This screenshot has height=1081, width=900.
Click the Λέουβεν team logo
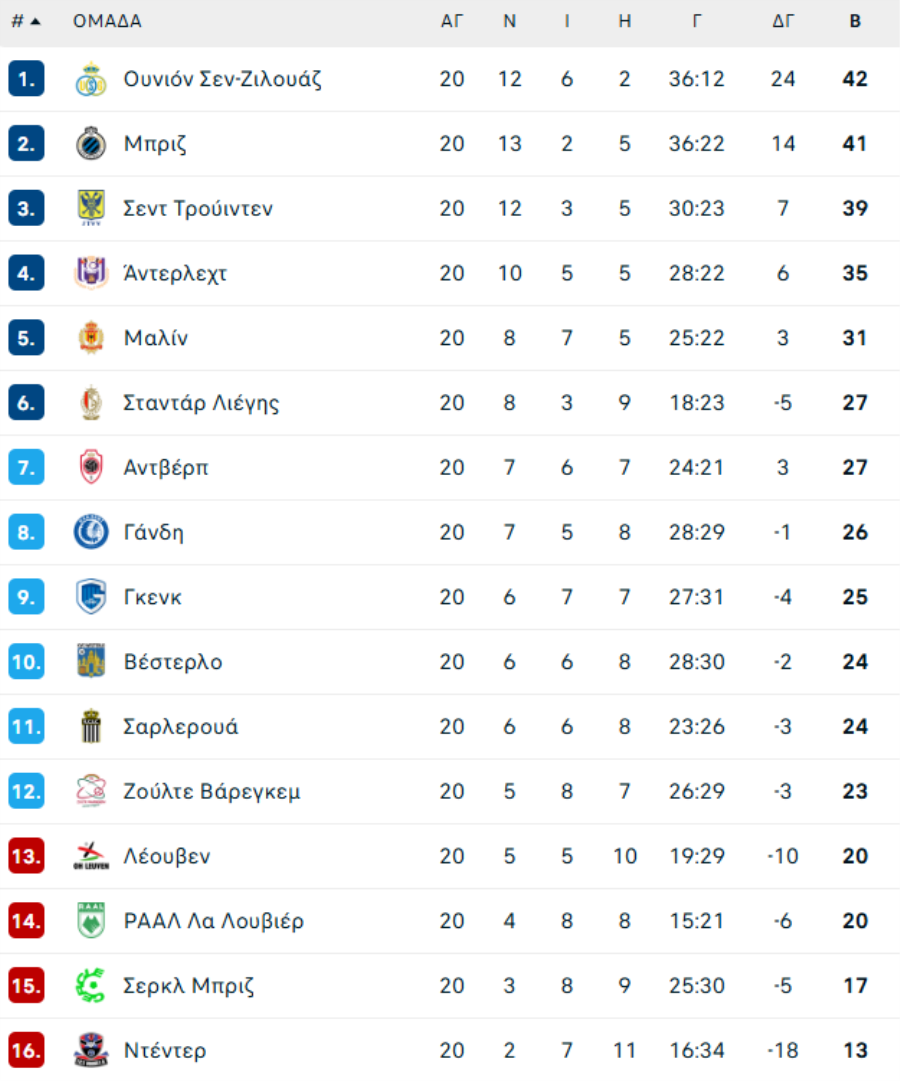pyautogui.click(x=91, y=856)
